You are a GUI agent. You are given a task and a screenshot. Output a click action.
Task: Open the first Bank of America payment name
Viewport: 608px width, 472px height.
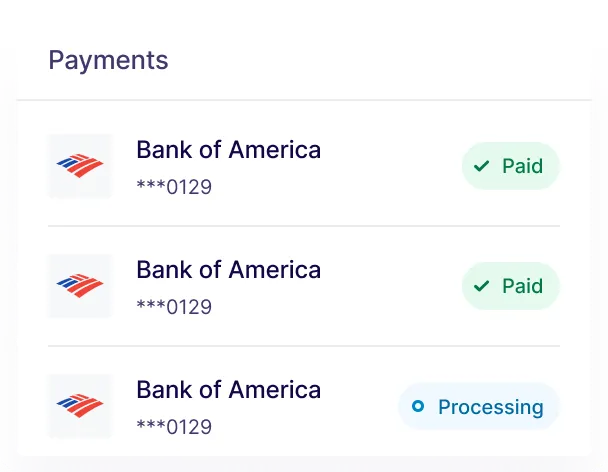coord(228,150)
